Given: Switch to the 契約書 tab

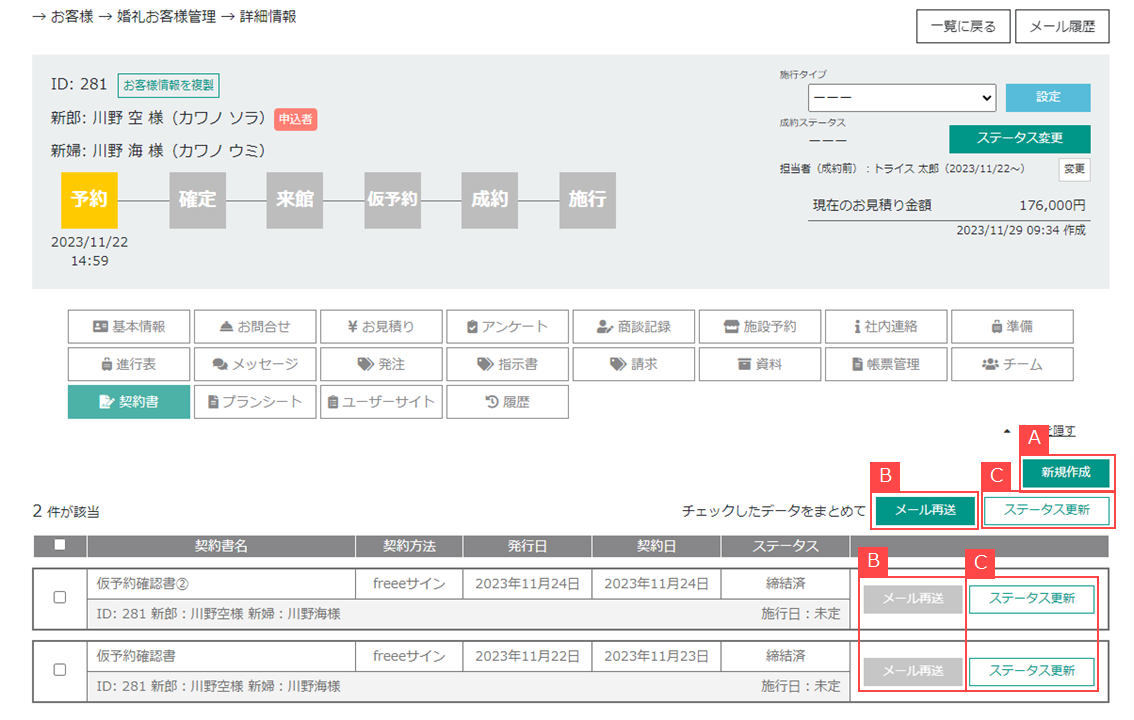Looking at the screenshot, I should point(127,401).
